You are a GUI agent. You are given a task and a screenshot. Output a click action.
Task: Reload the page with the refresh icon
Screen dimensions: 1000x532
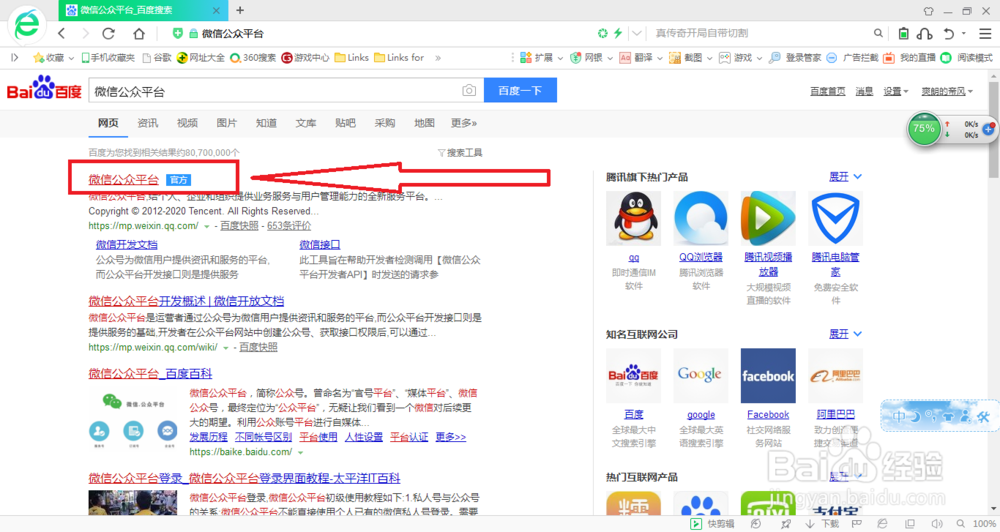coord(108,33)
